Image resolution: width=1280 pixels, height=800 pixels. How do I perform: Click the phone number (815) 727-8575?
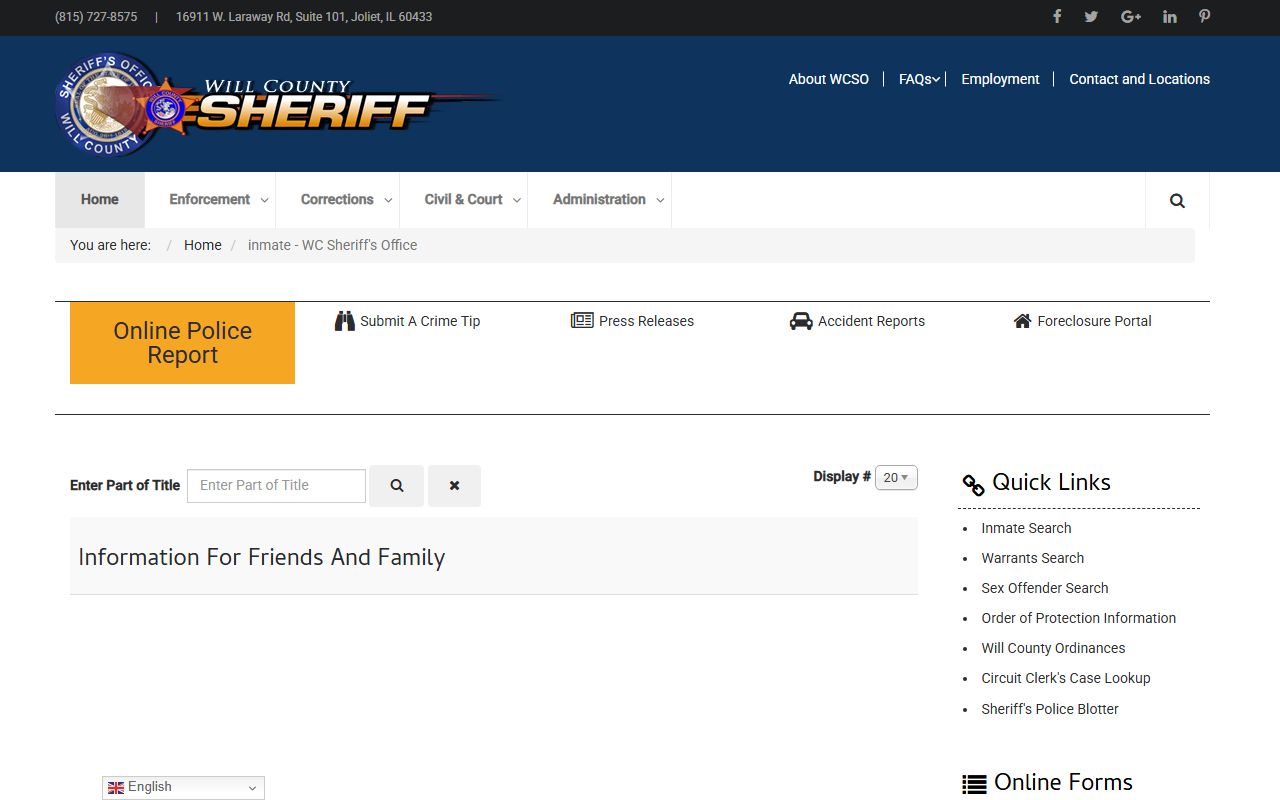point(96,17)
